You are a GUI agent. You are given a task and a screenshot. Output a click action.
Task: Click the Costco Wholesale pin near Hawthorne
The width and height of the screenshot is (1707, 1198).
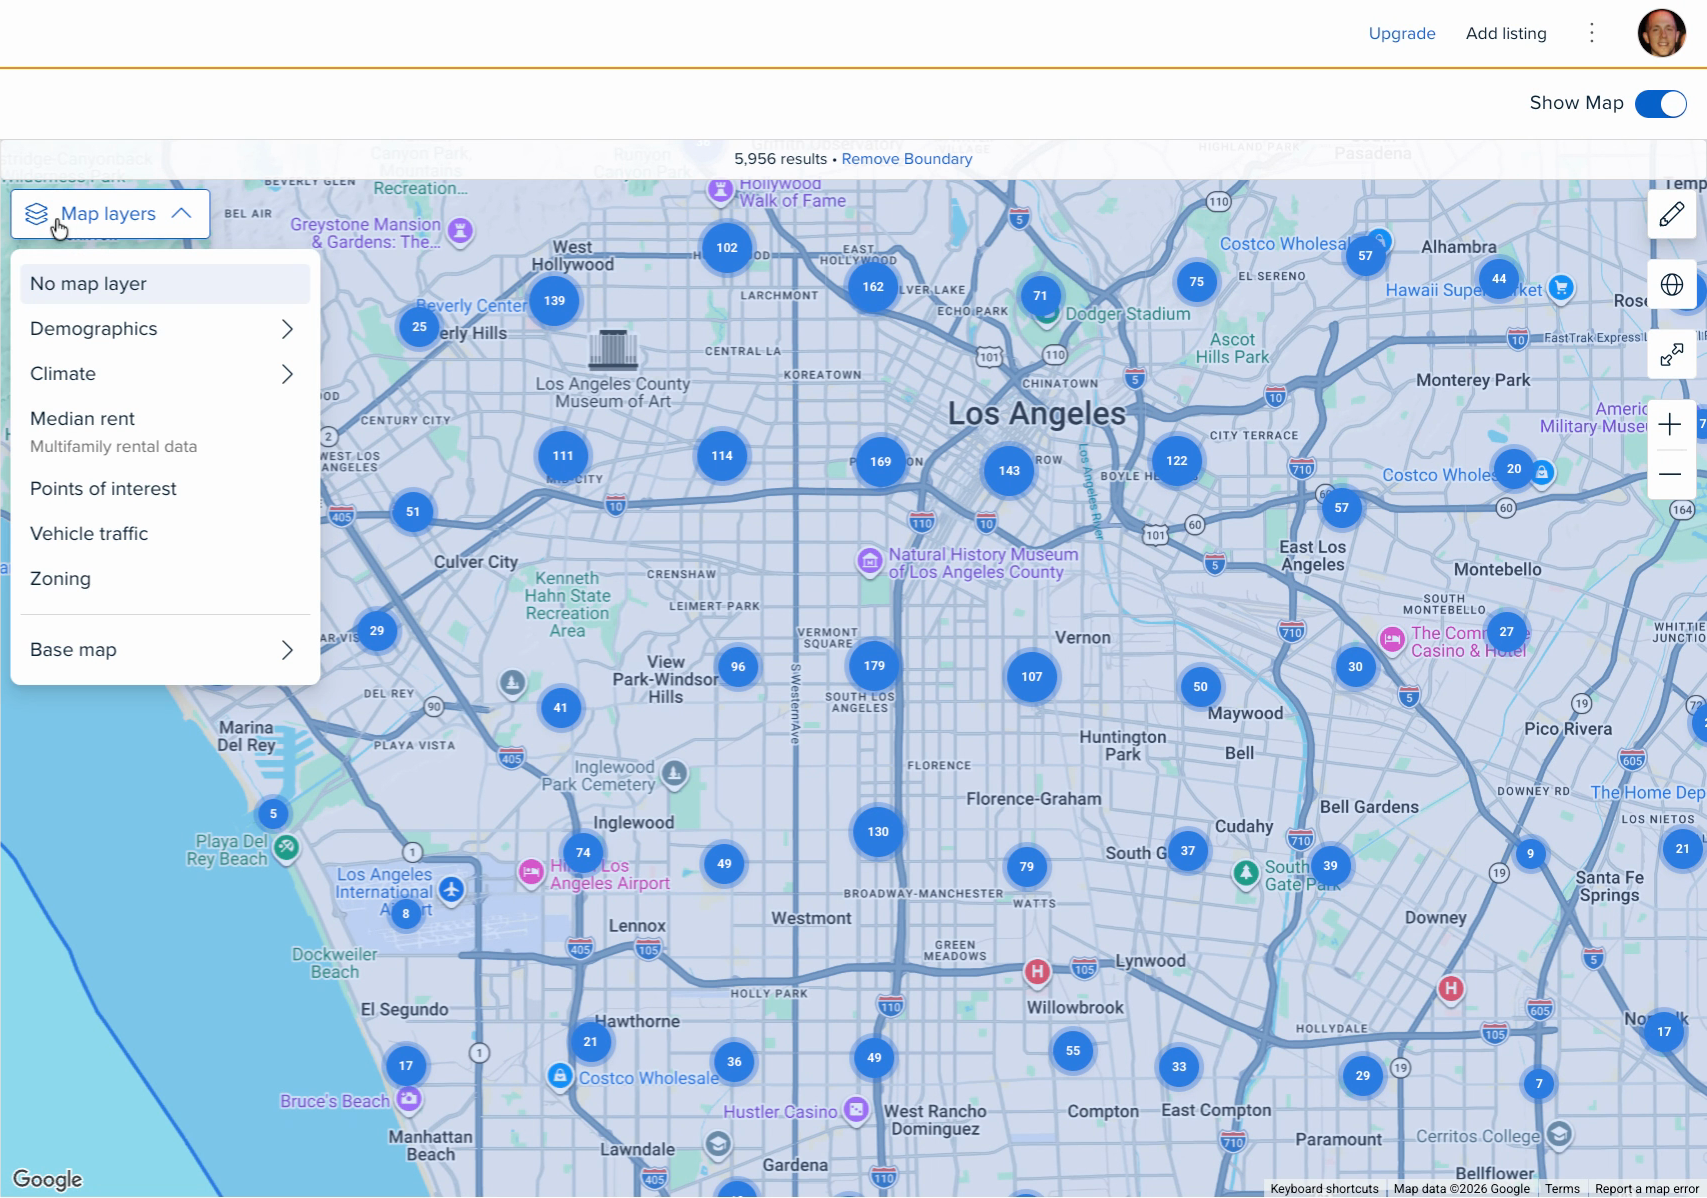560,1076
